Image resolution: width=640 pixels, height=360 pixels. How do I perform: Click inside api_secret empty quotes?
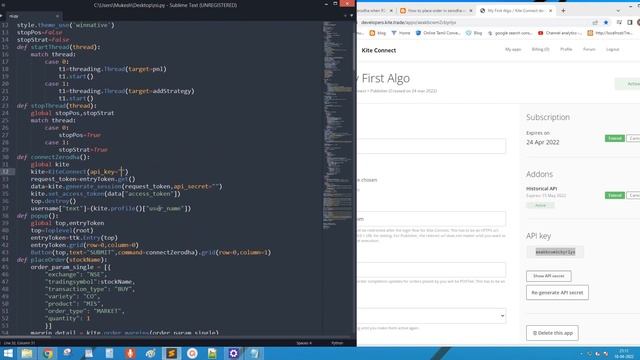[x=215, y=187]
